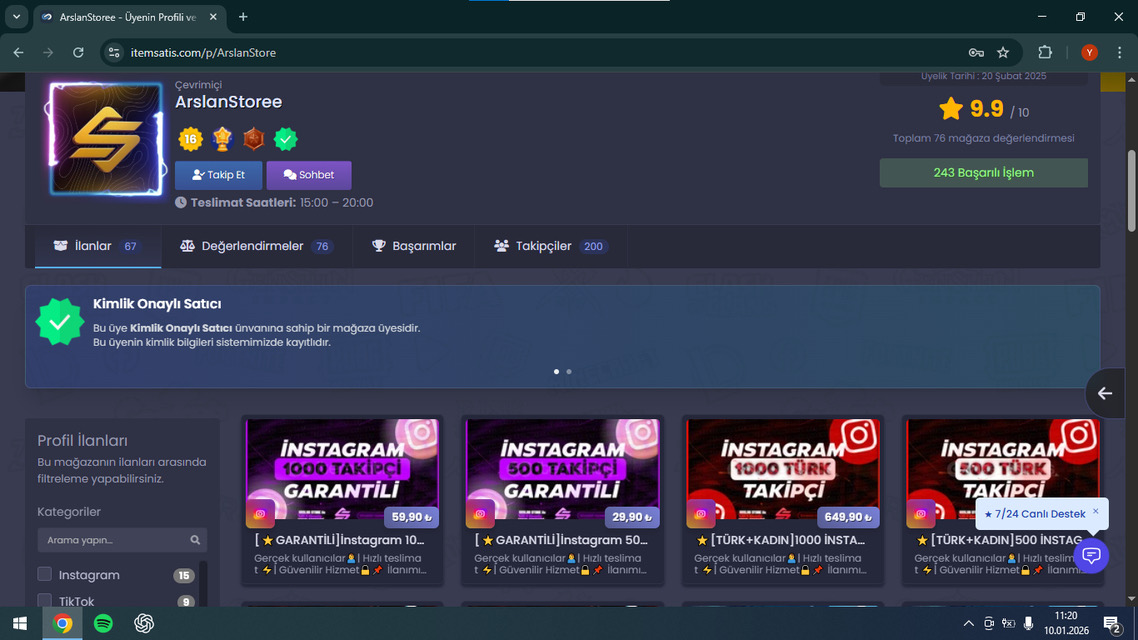Click the 9.9 star rating
The width and height of the screenshot is (1138, 640).
(x=983, y=109)
